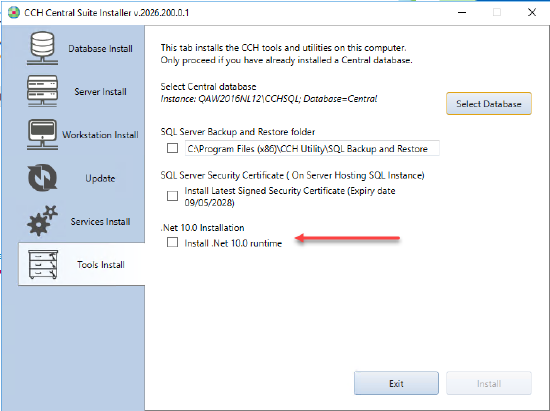Go to the Workstation Install tab
This screenshot has height=411, width=550.
[100, 135]
